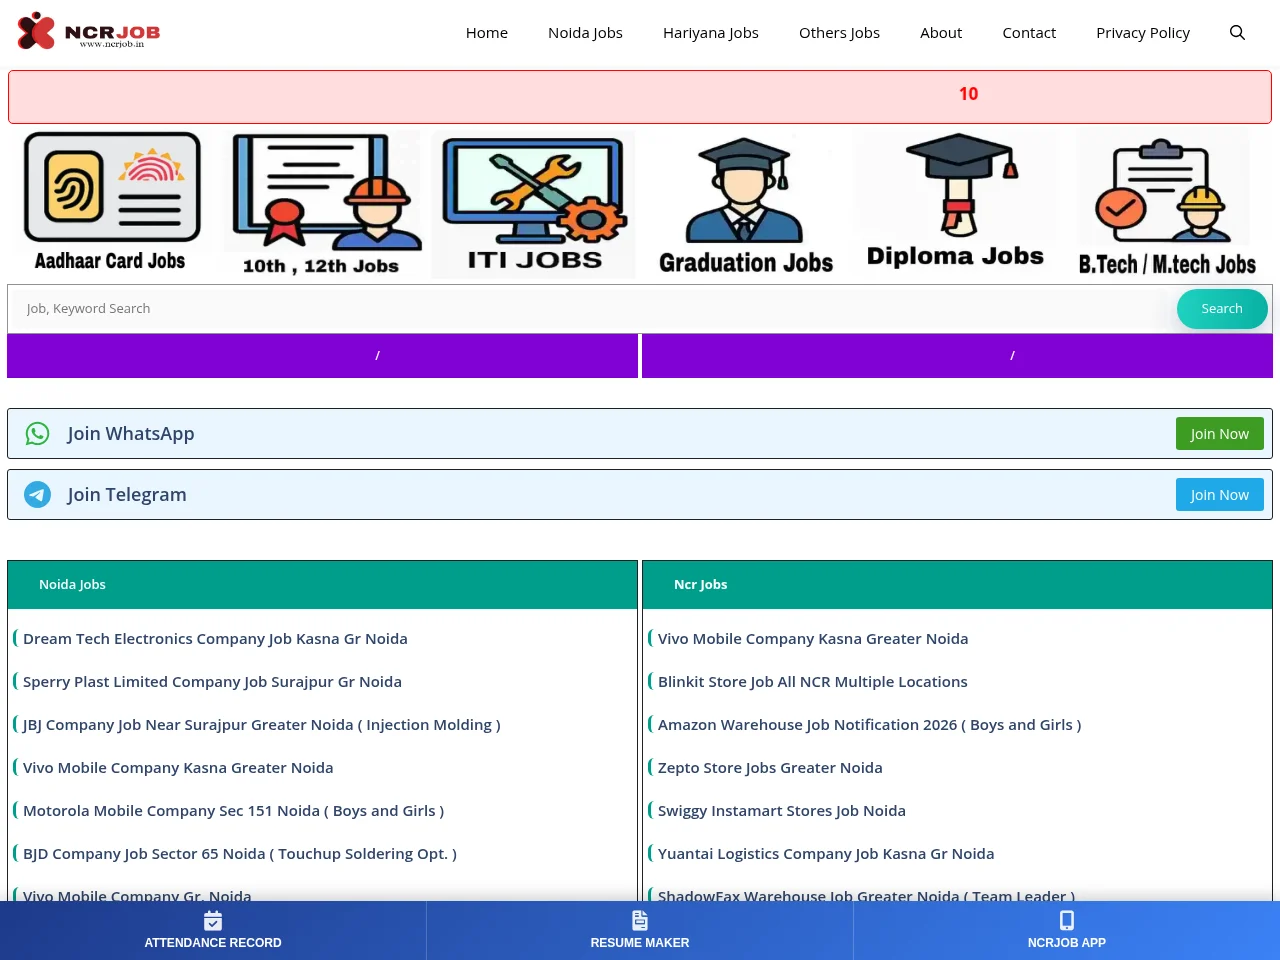Click Join Now for WhatsApp
Image resolution: width=1280 pixels, height=960 pixels.
(1219, 433)
